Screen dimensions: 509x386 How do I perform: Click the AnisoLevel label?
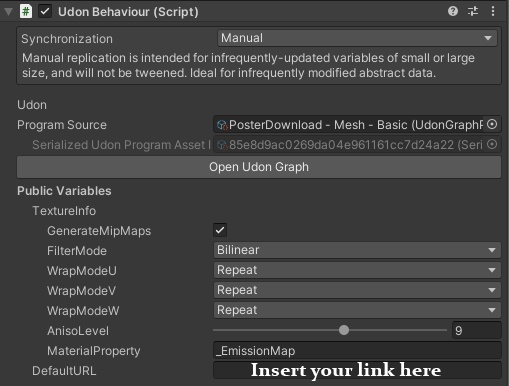point(78,331)
